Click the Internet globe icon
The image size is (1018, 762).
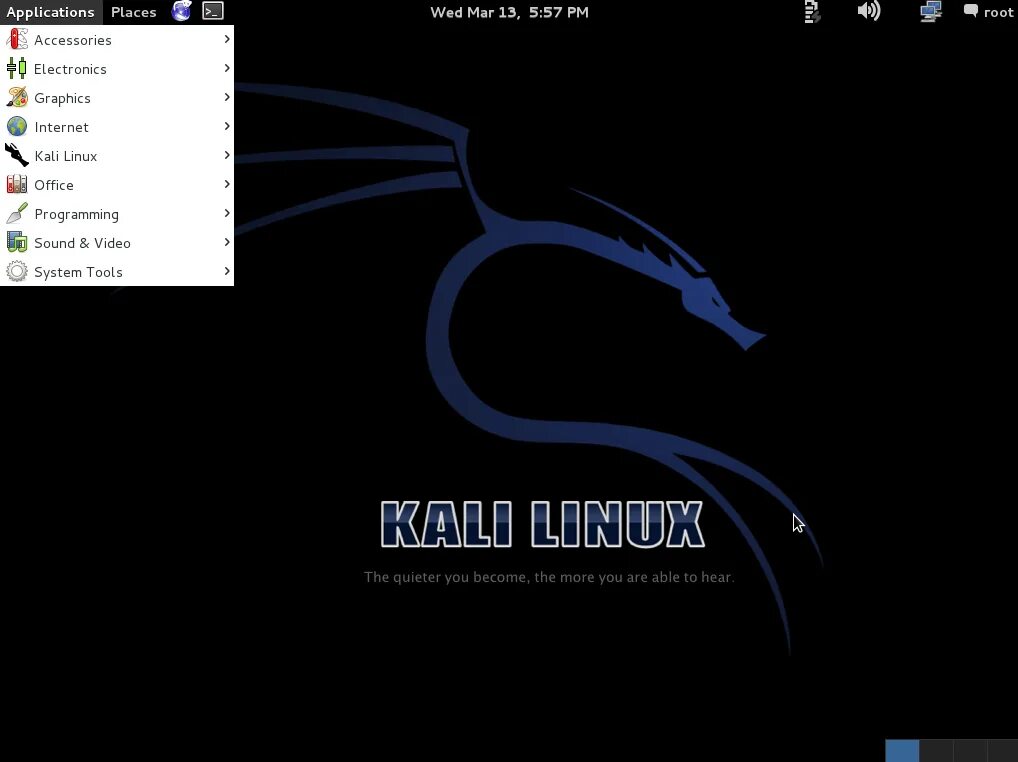[17, 127]
